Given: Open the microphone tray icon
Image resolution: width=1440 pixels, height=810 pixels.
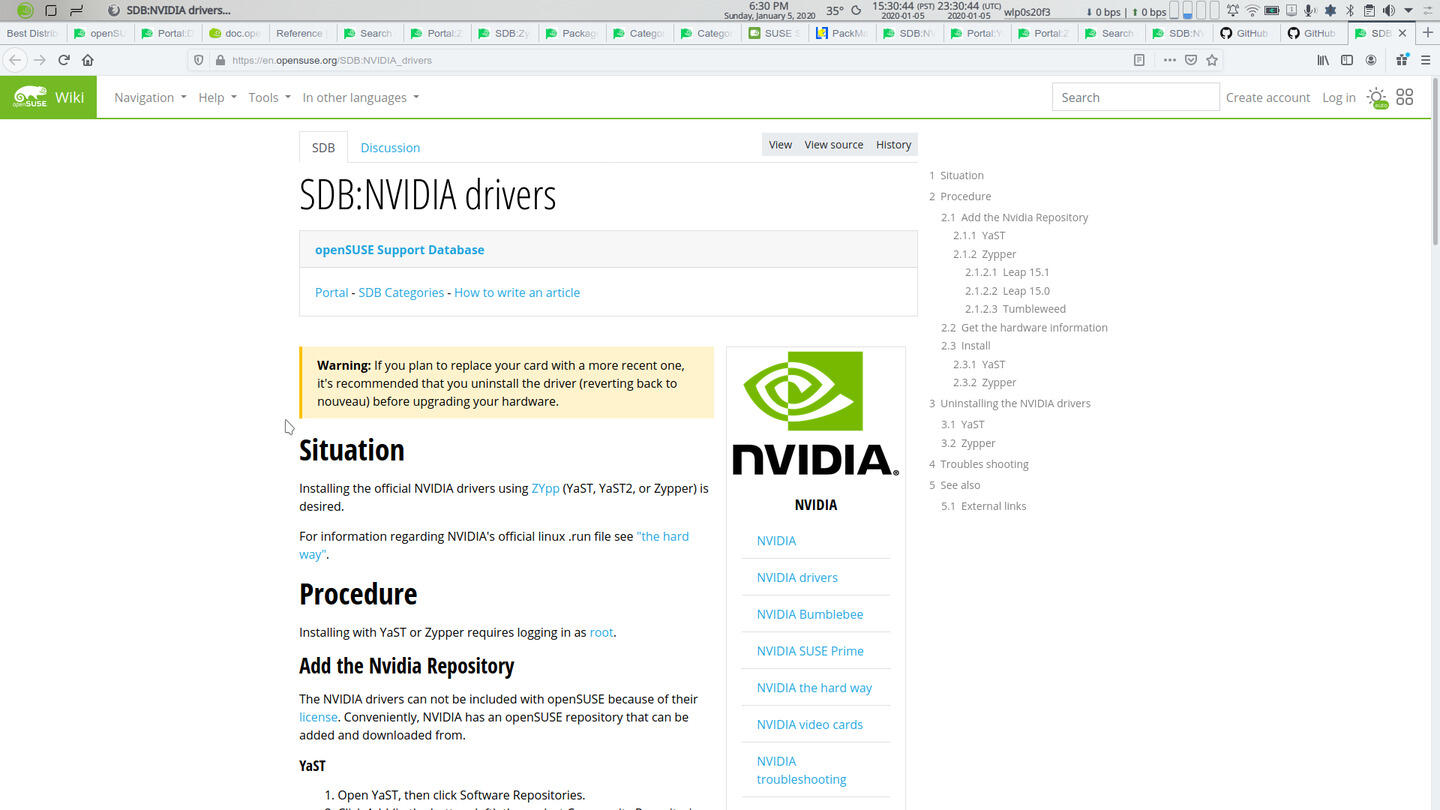Looking at the screenshot, I should [1310, 11].
